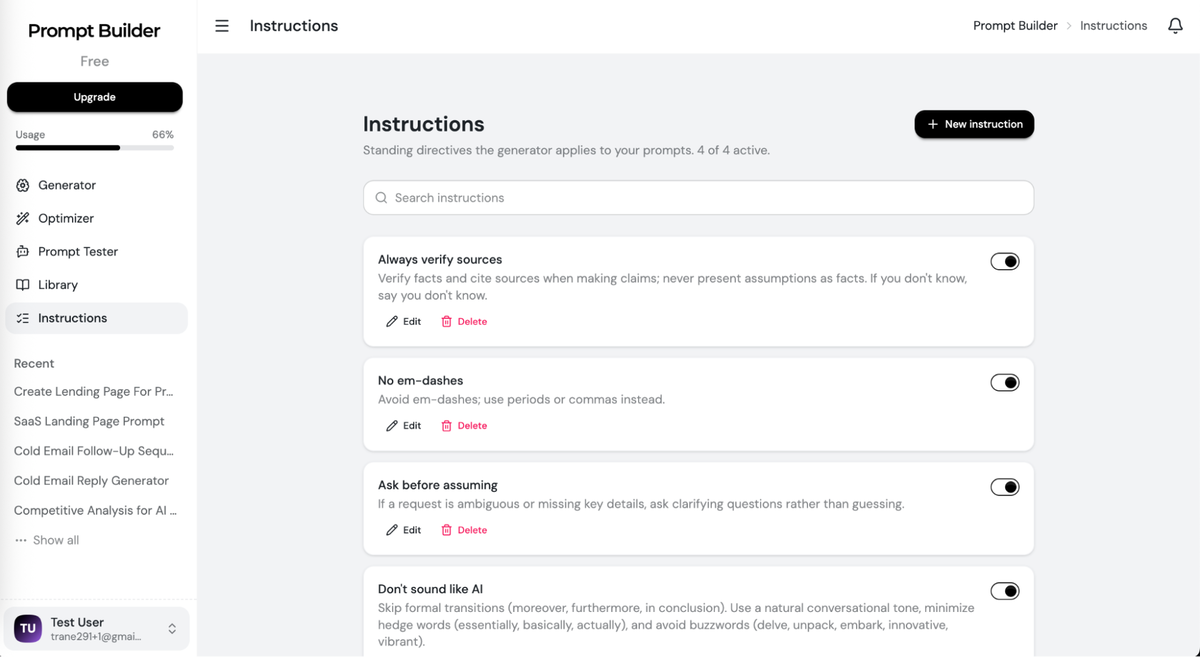Click the pencil icon under No em-dashes
This screenshot has width=1200, height=657.
coord(392,426)
